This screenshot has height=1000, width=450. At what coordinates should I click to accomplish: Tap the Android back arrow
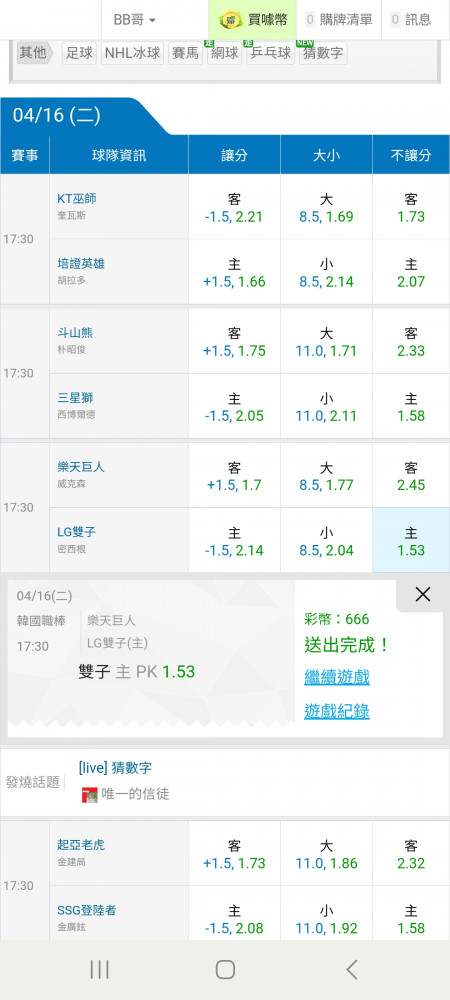[352, 969]
